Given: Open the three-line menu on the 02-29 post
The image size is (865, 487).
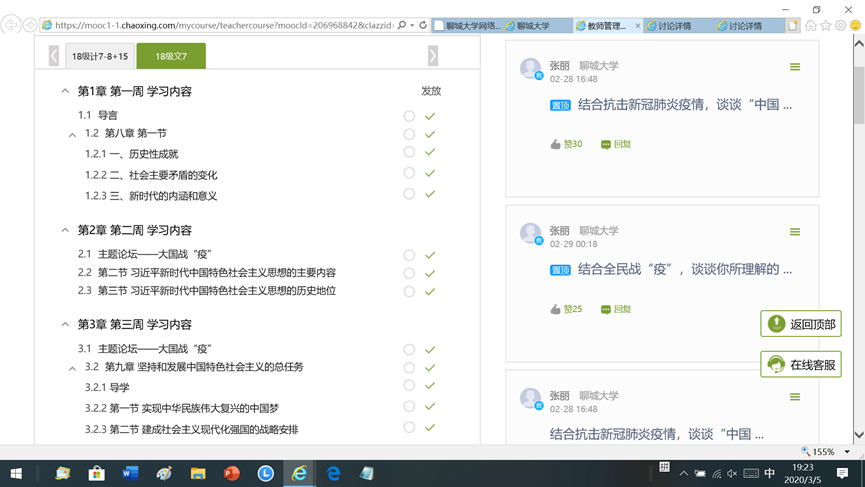Looking at the screenshot, I should pyautogui.click(x=795, y=232).
